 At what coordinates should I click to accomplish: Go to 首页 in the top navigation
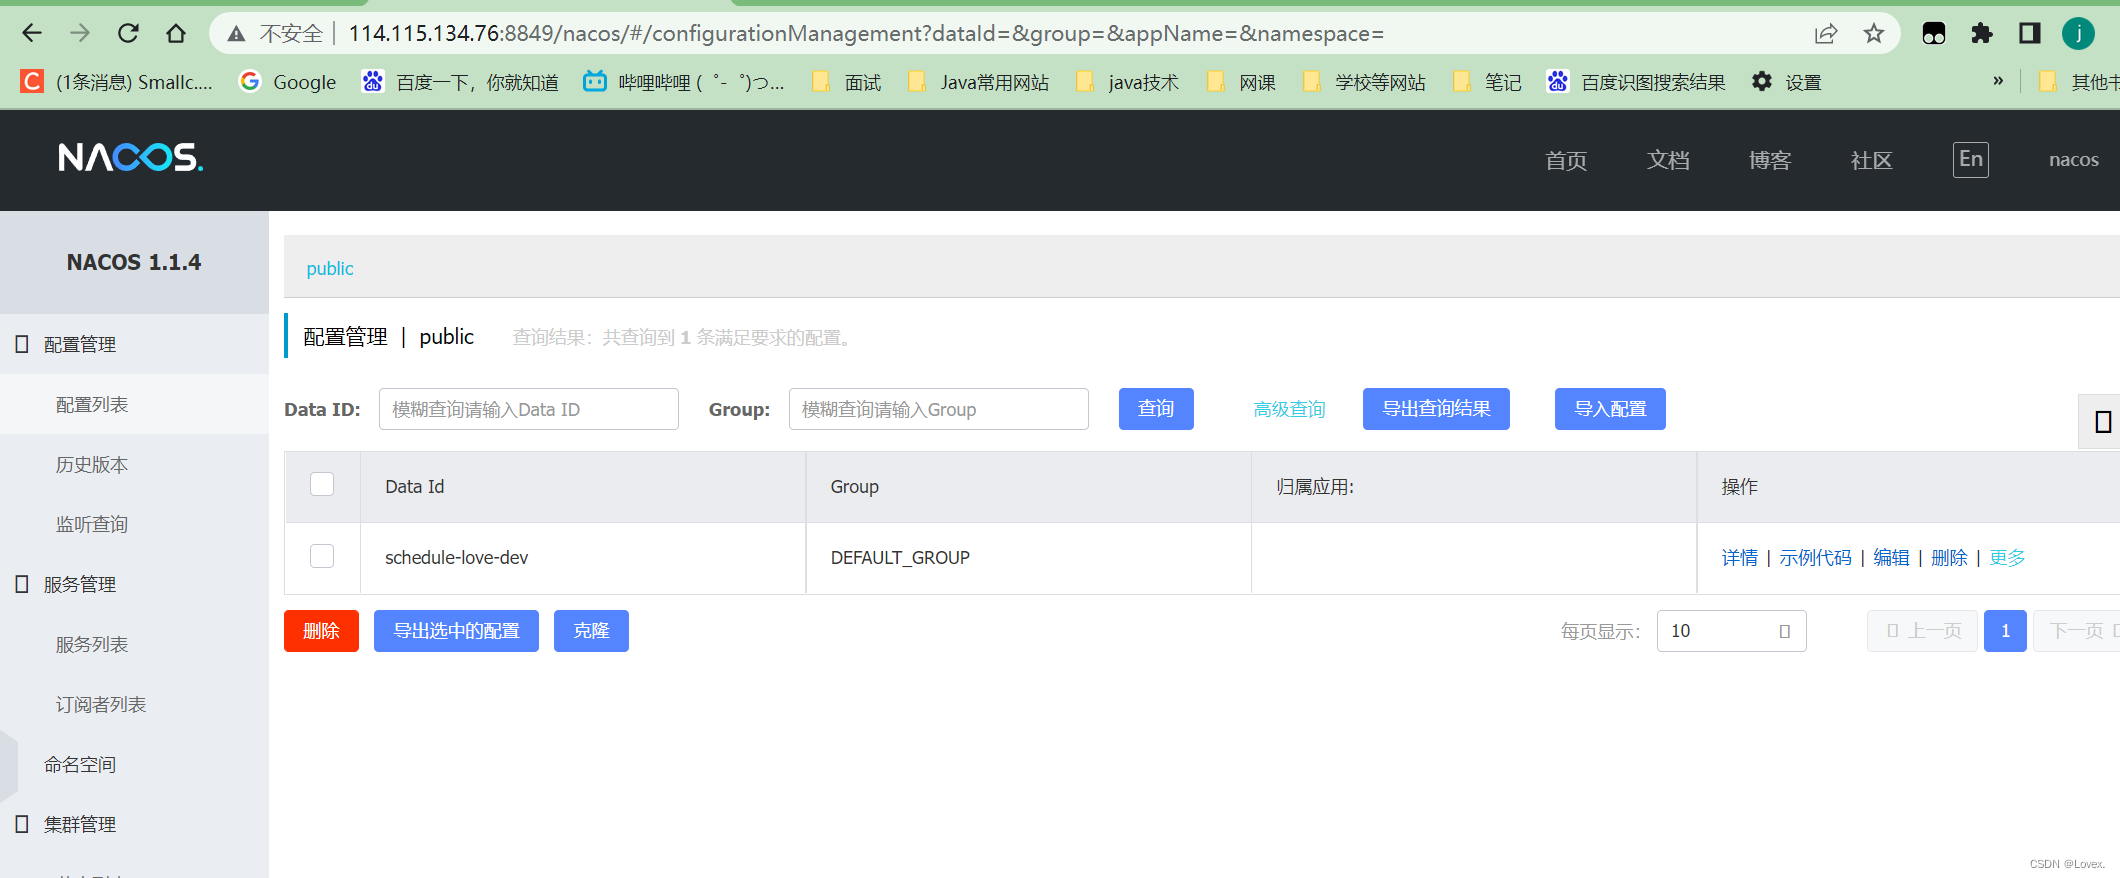coord(1566,160)
